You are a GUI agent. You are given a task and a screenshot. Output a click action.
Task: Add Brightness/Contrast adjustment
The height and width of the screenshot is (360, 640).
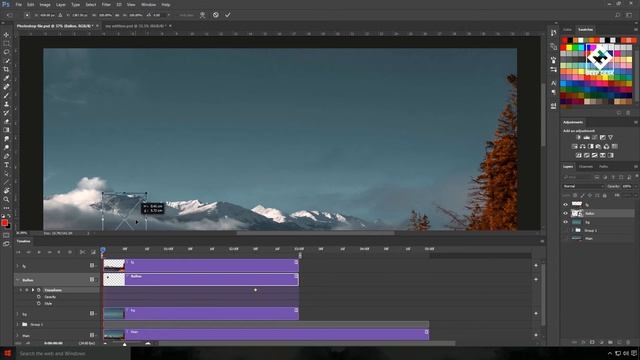click(x=578, y=138)
